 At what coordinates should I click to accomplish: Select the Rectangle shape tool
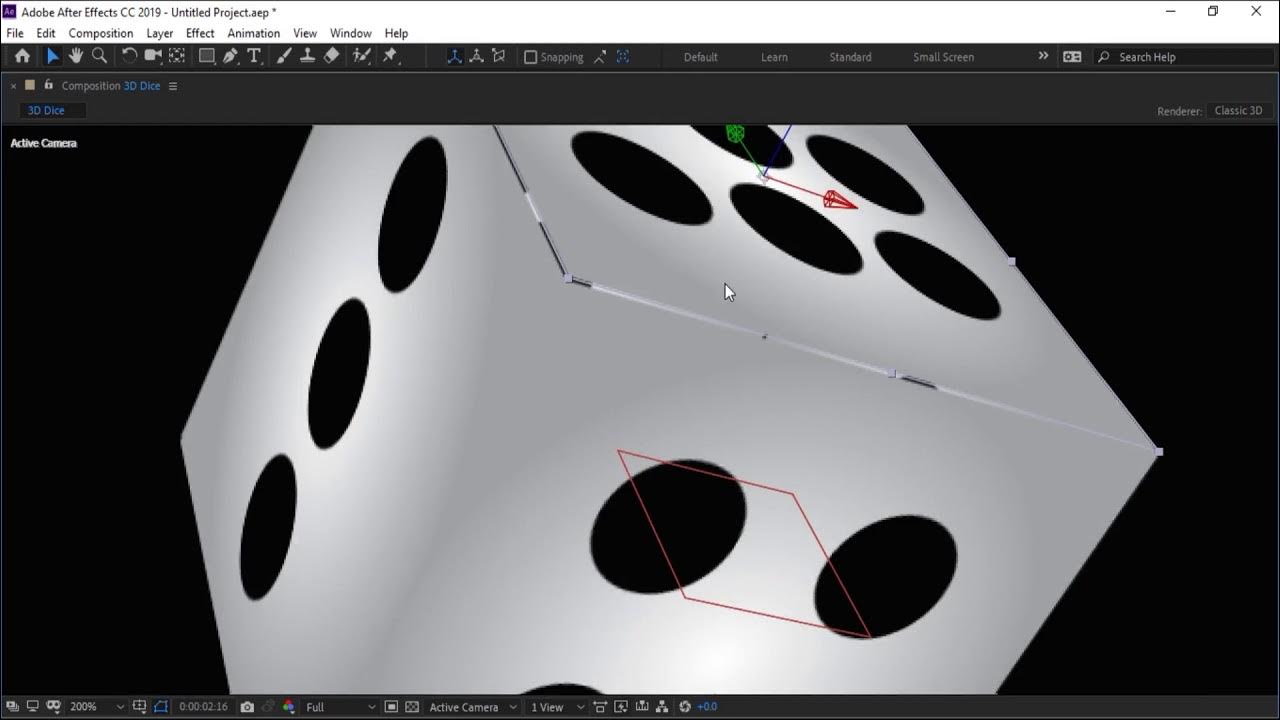click(x=207, y=57)
